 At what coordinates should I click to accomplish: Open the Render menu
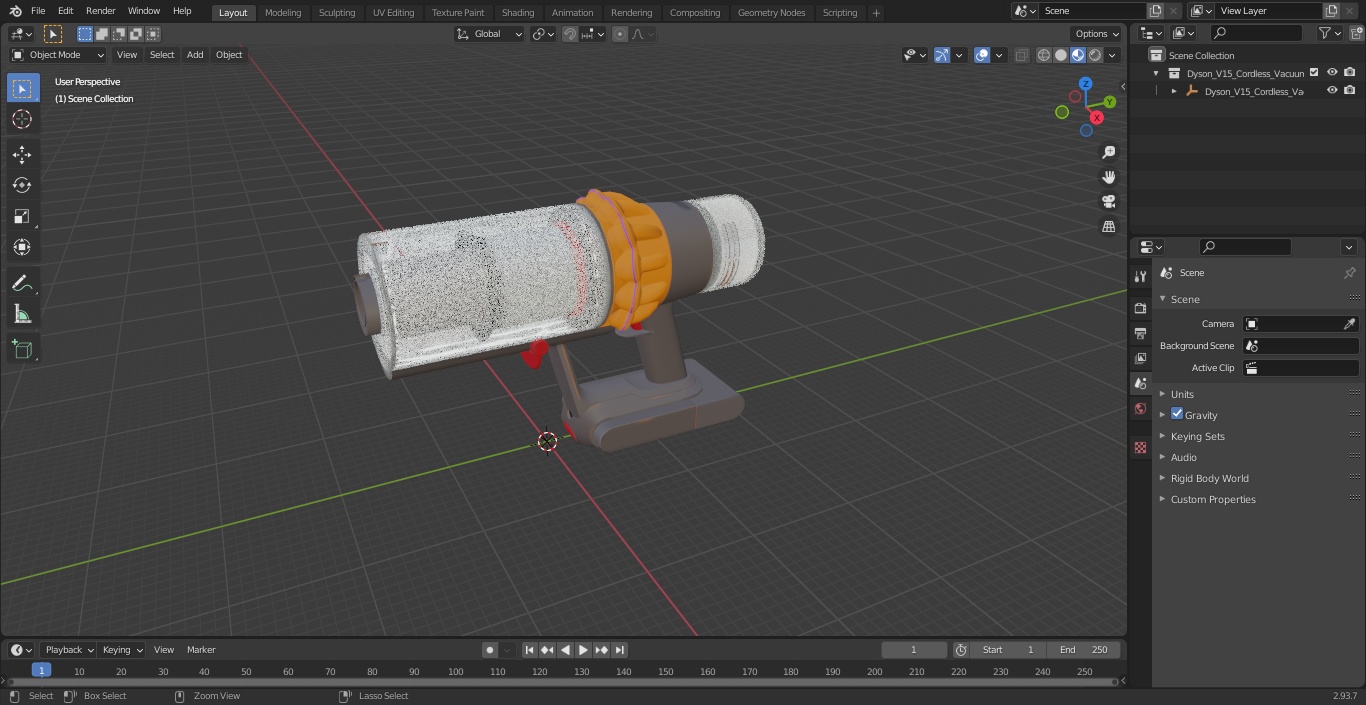[x=101, y=11]
